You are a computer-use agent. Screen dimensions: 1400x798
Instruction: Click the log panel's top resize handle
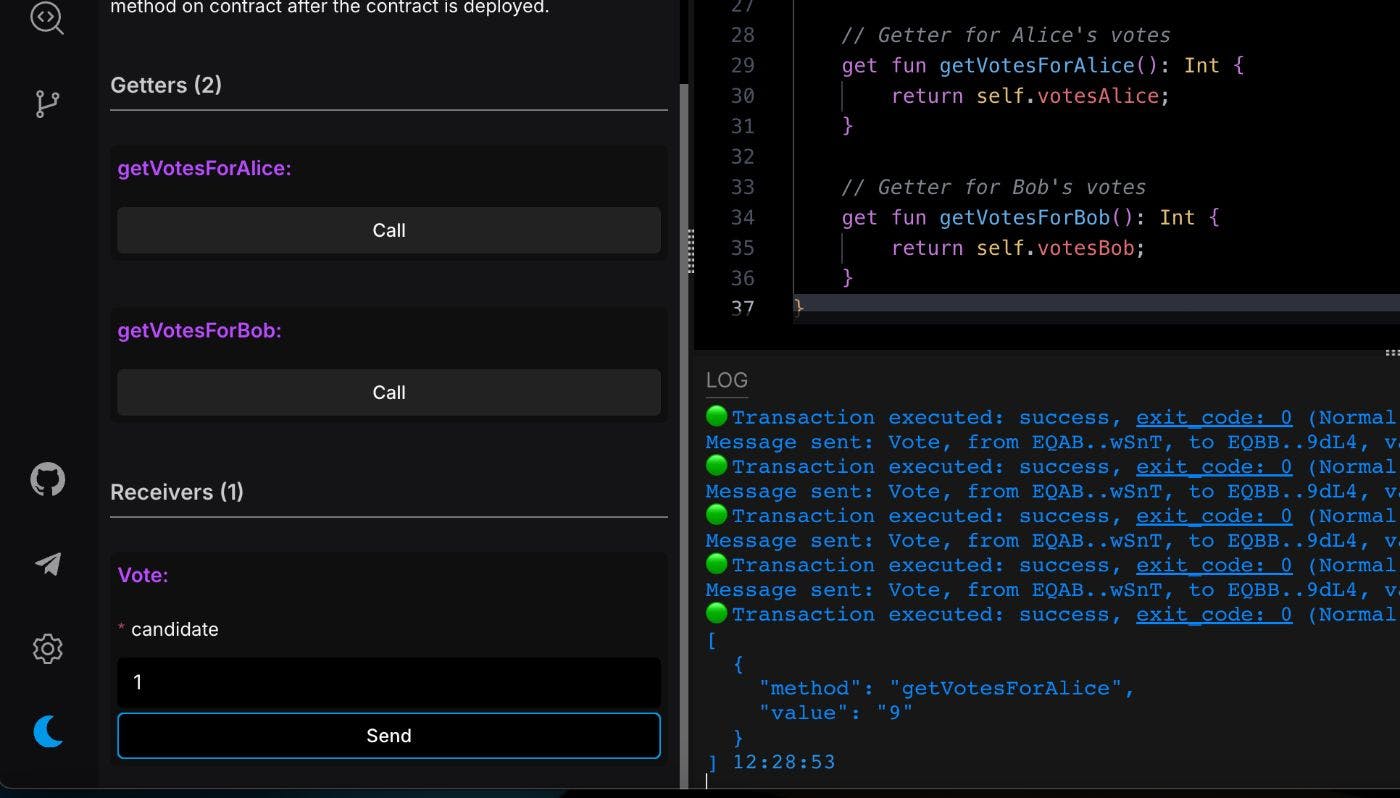pos(1391,353)
